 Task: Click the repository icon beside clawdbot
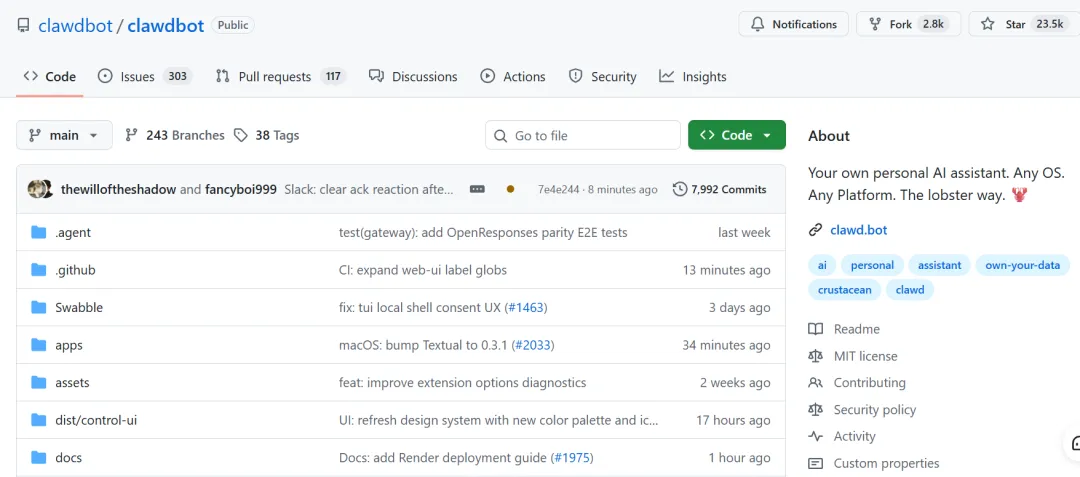[23, 25]
